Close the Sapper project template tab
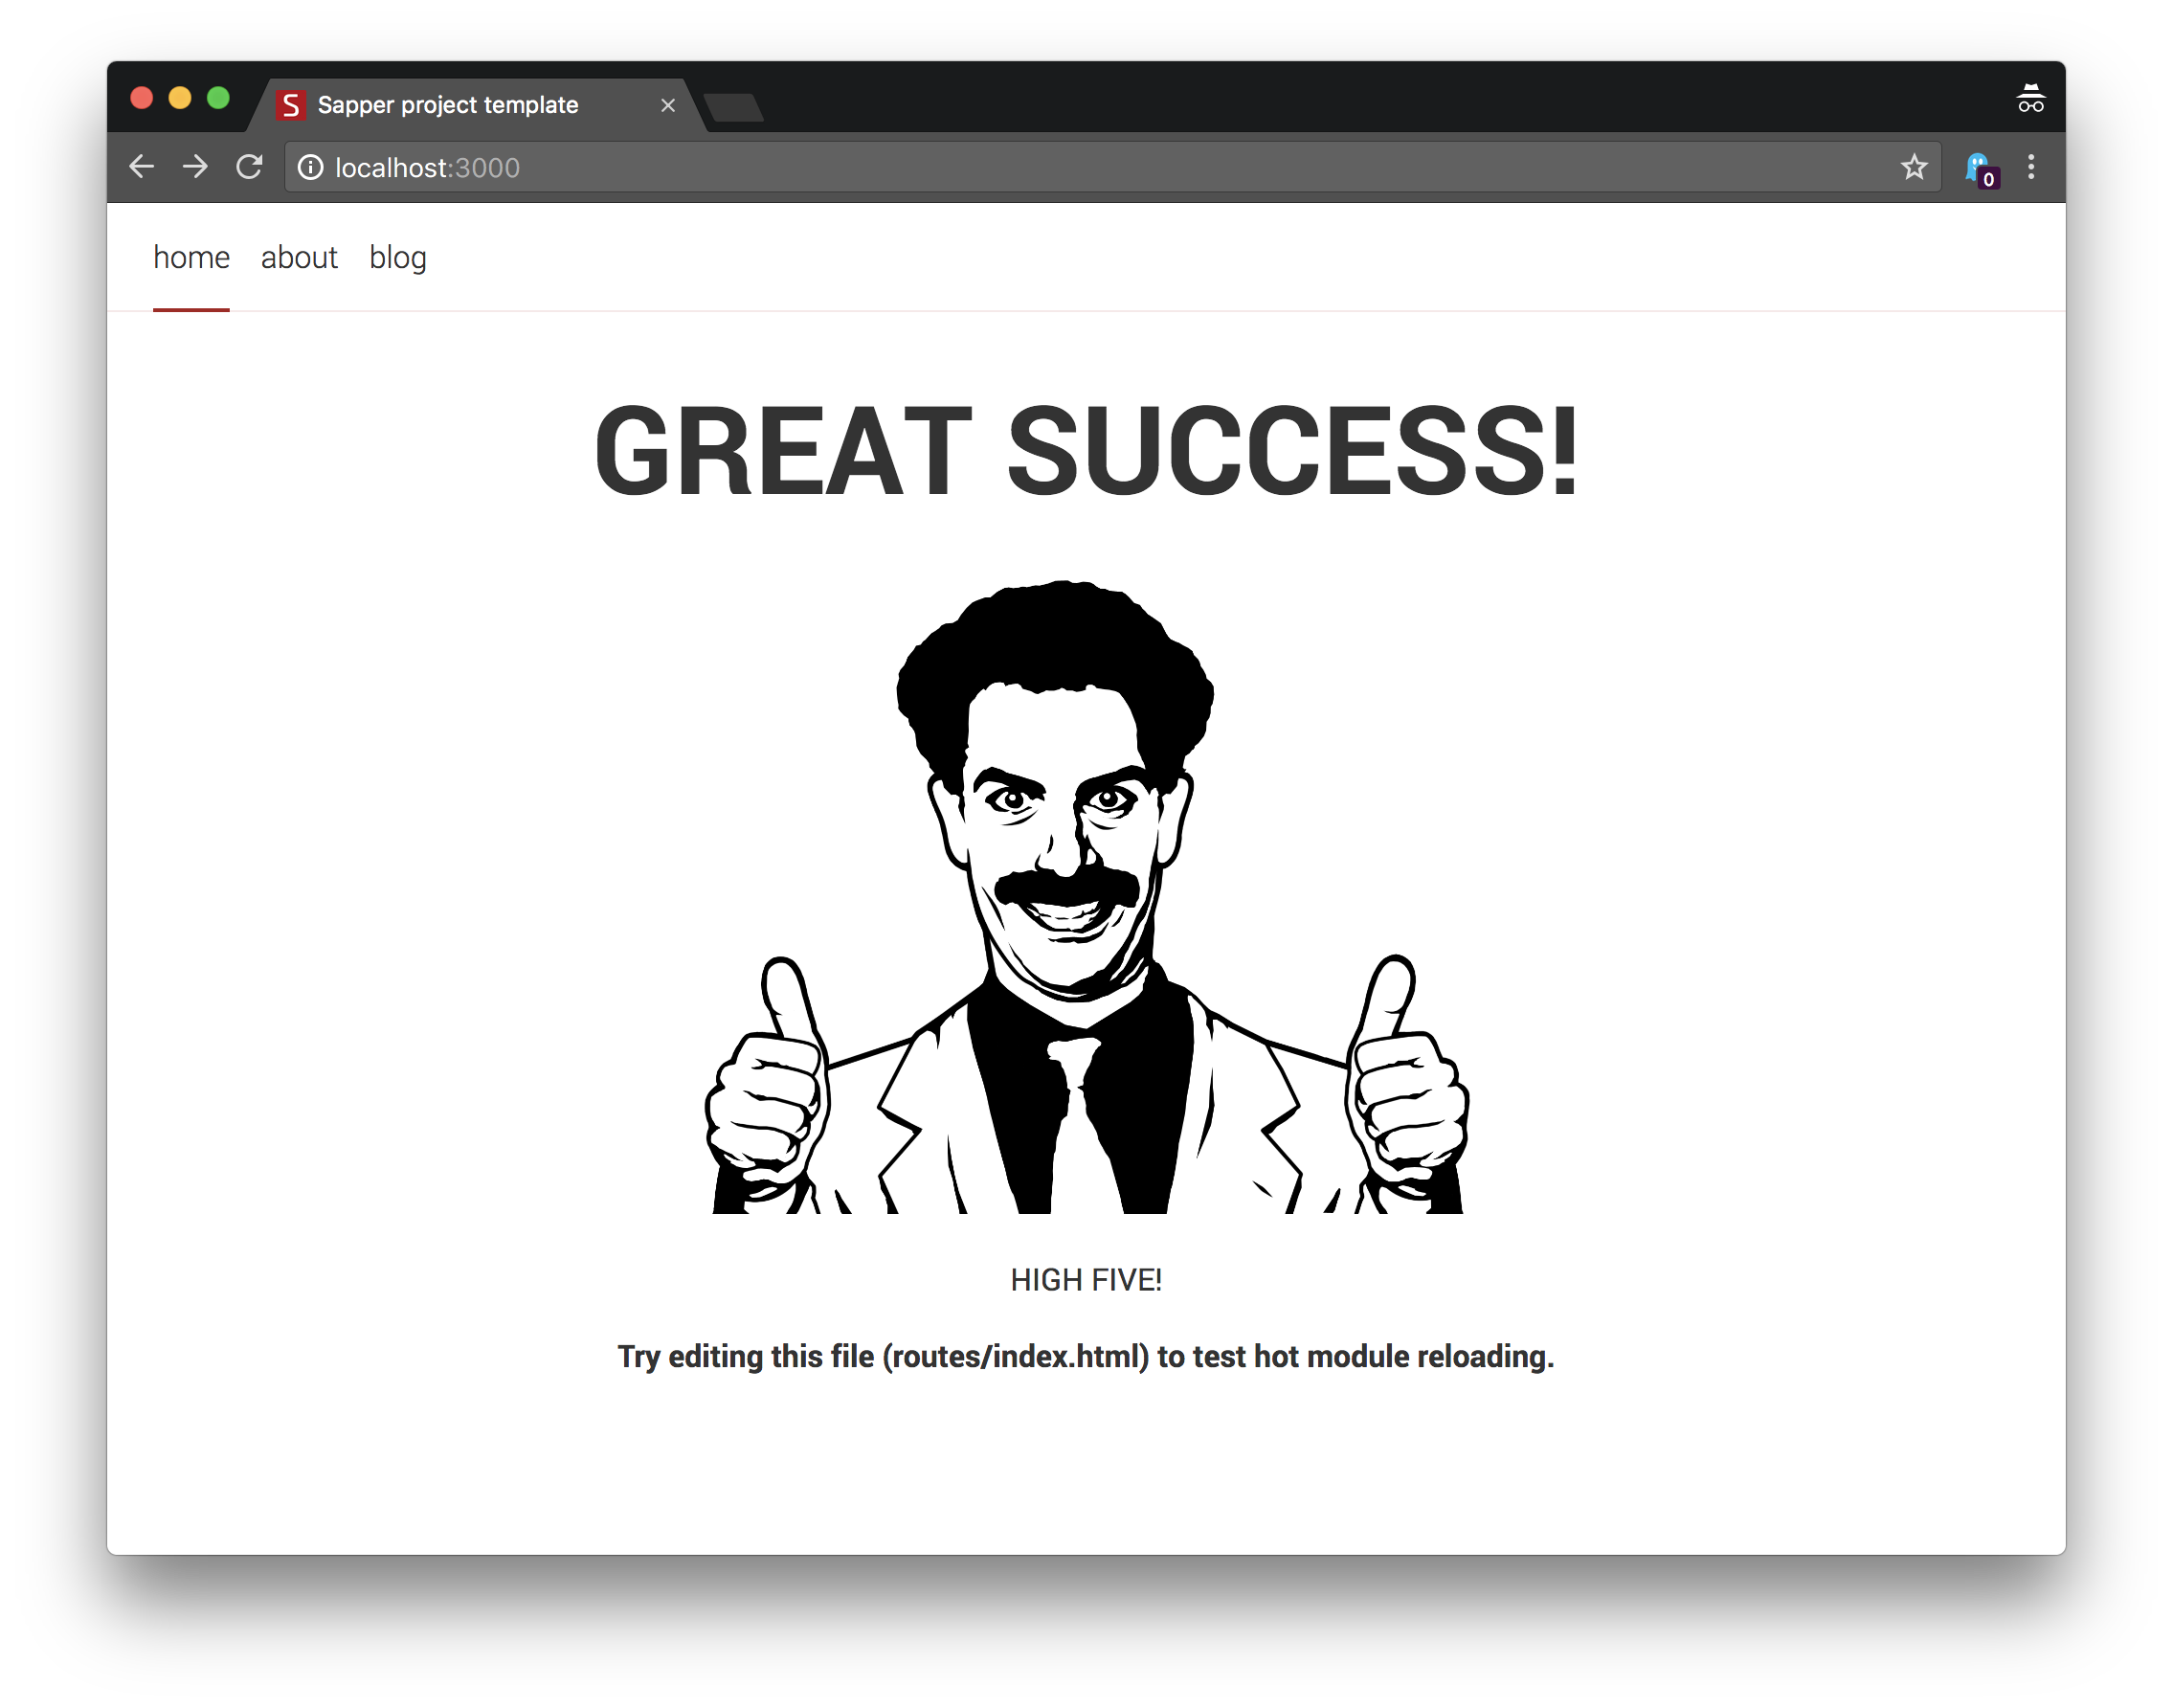Screen dimensions: 2173x1708 tap(668, 105)
